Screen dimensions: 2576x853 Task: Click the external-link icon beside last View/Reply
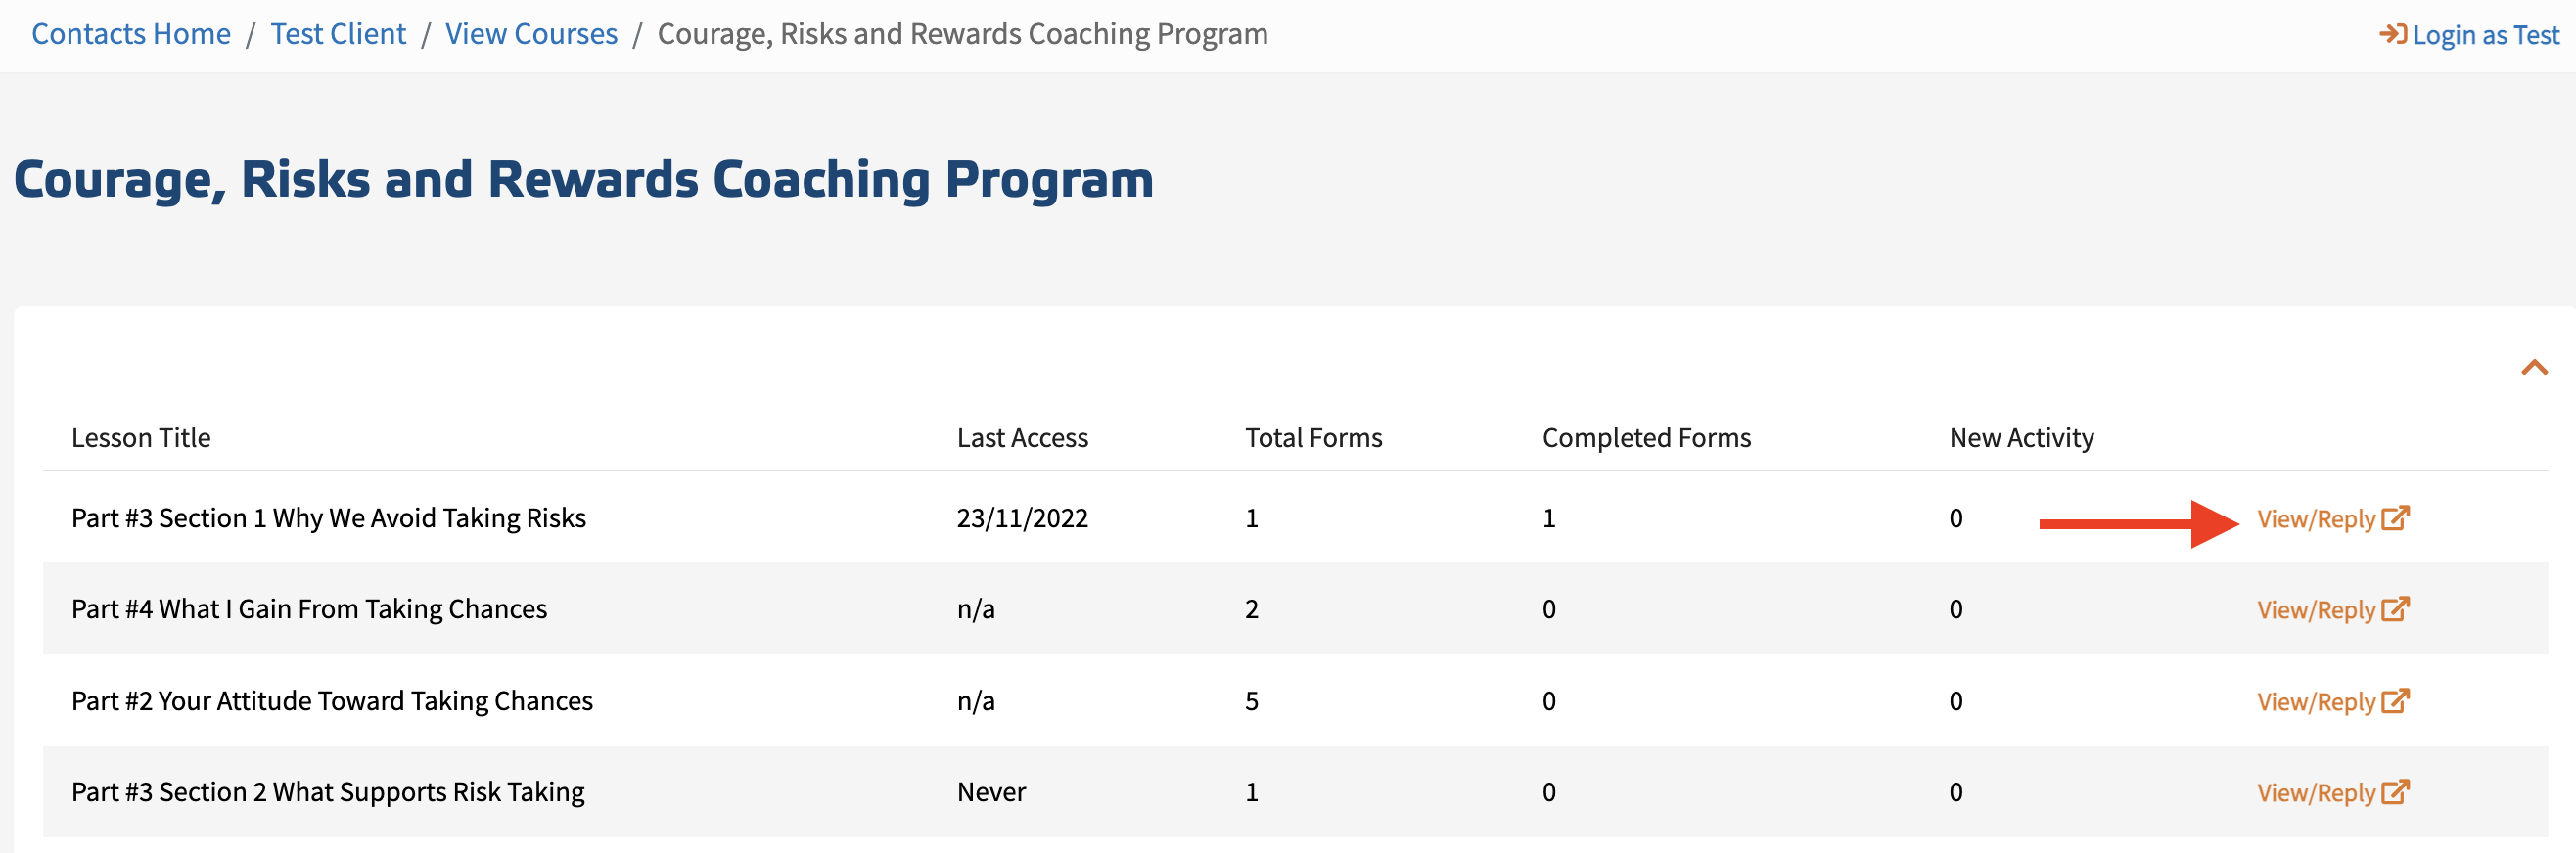click(x=2398, y=791)
